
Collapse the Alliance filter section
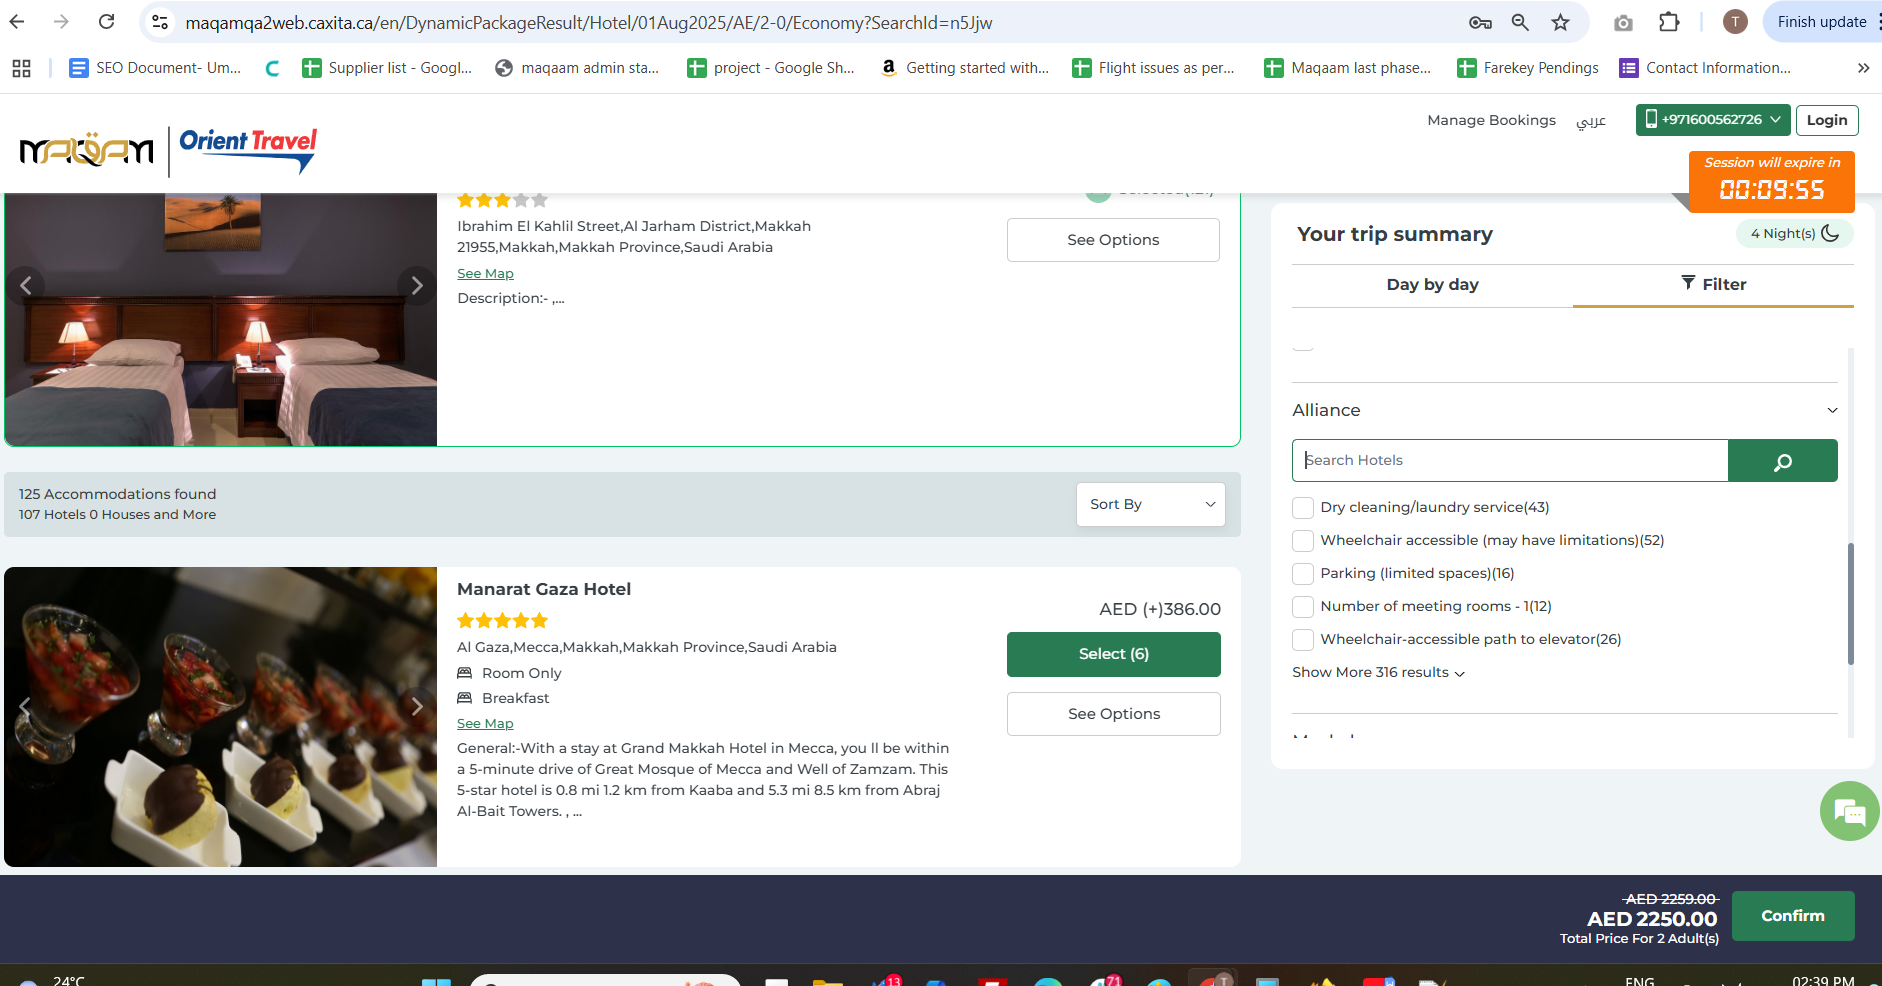click(x=1831, y=410)
